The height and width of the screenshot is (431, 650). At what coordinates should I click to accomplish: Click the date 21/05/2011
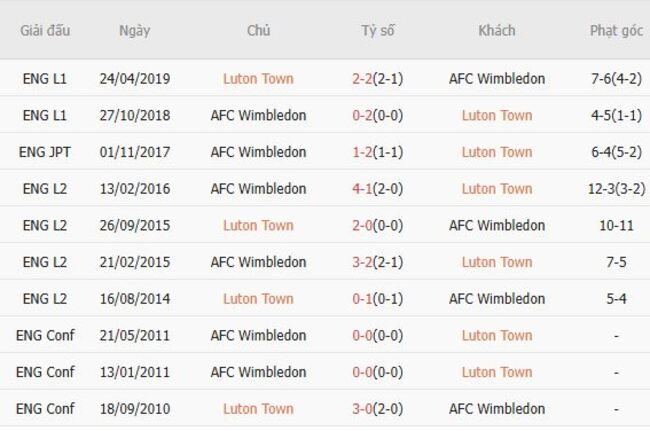tap(134, 335)
